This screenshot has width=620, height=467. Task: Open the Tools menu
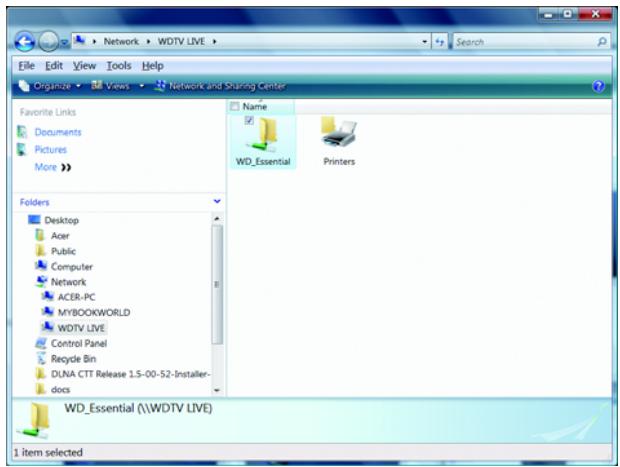coord(119,66)
